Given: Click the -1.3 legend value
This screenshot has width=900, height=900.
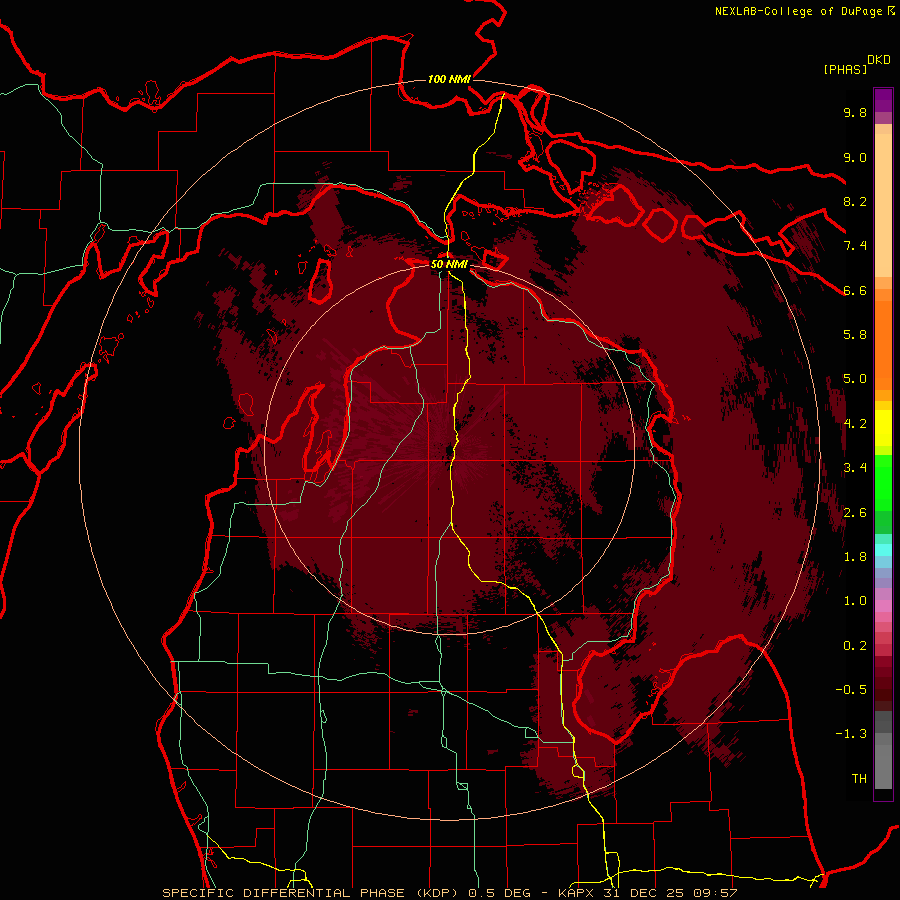Looking at the screenshot, I should [851, 734].
